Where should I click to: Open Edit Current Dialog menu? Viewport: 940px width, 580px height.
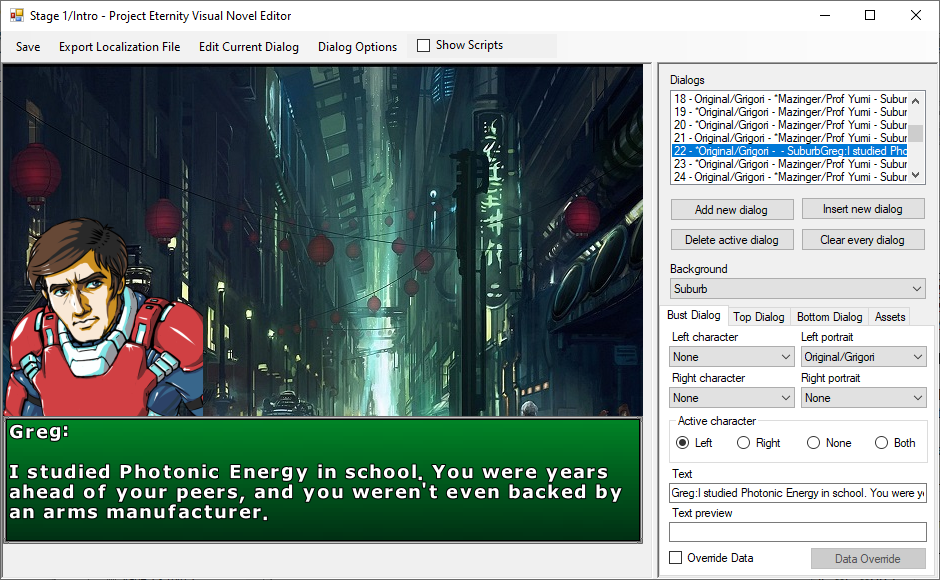(x=249, y=47)
